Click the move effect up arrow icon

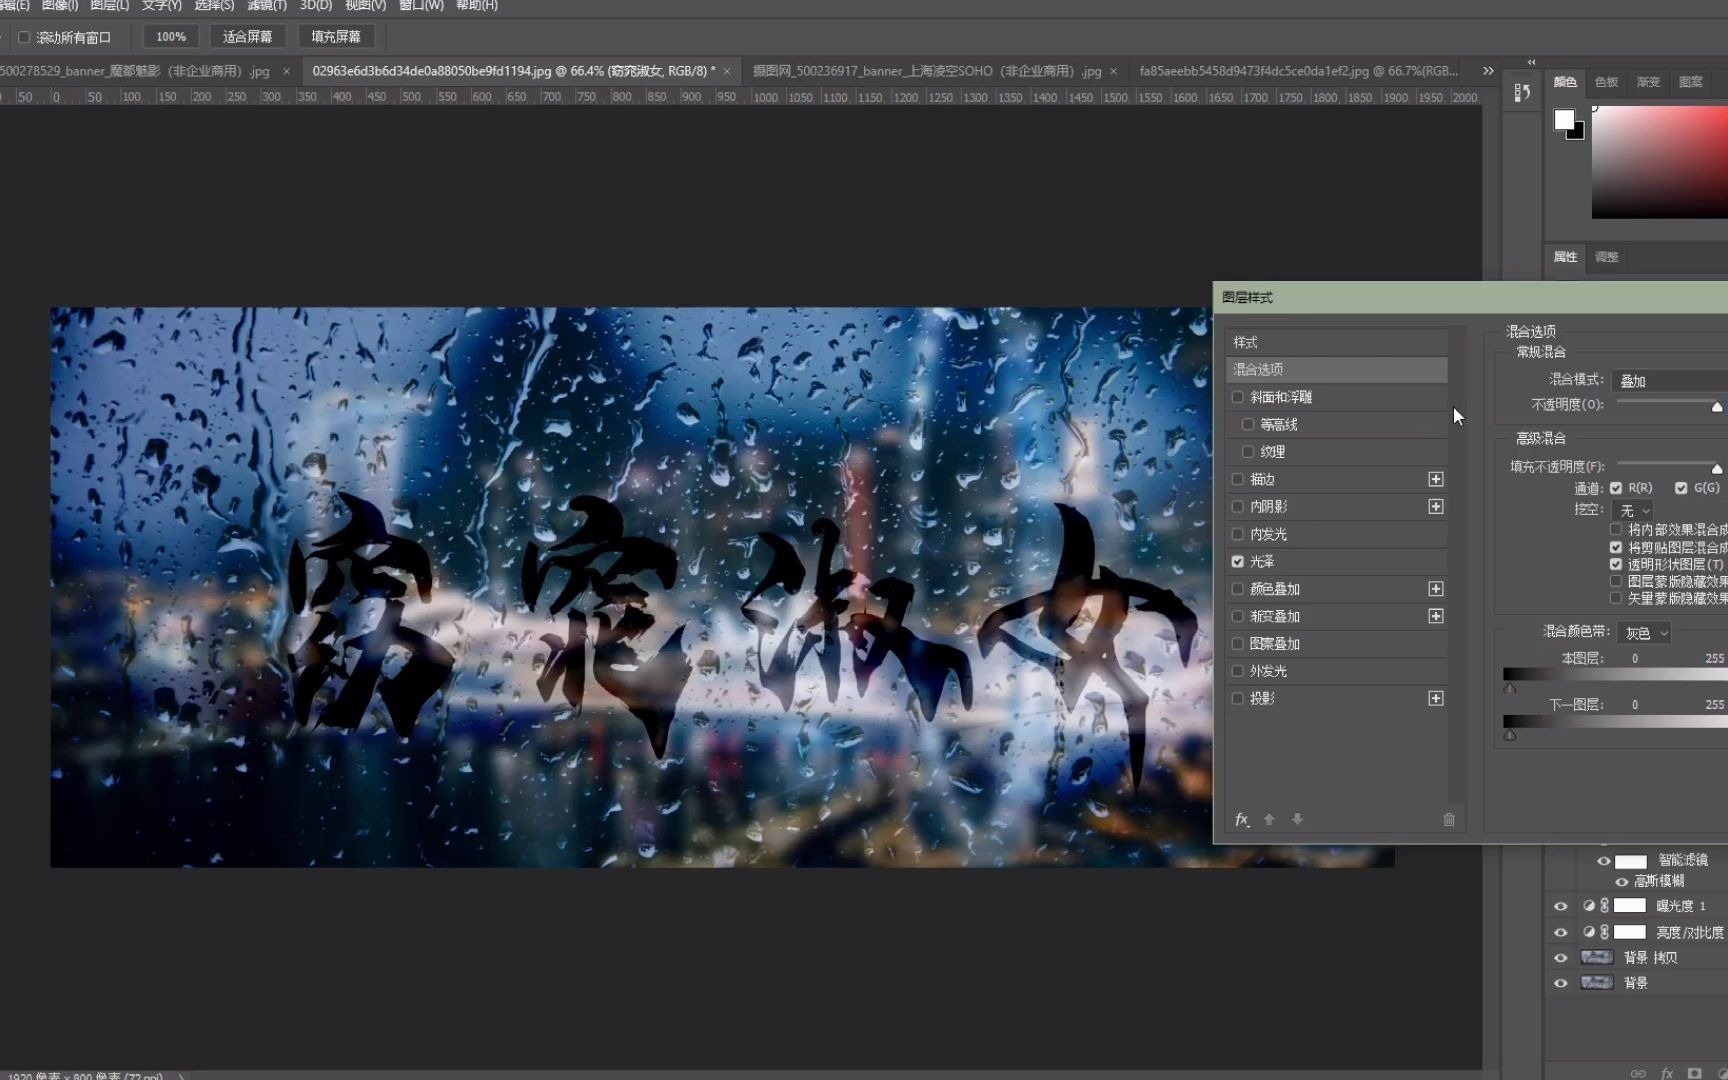point(1269,819)
